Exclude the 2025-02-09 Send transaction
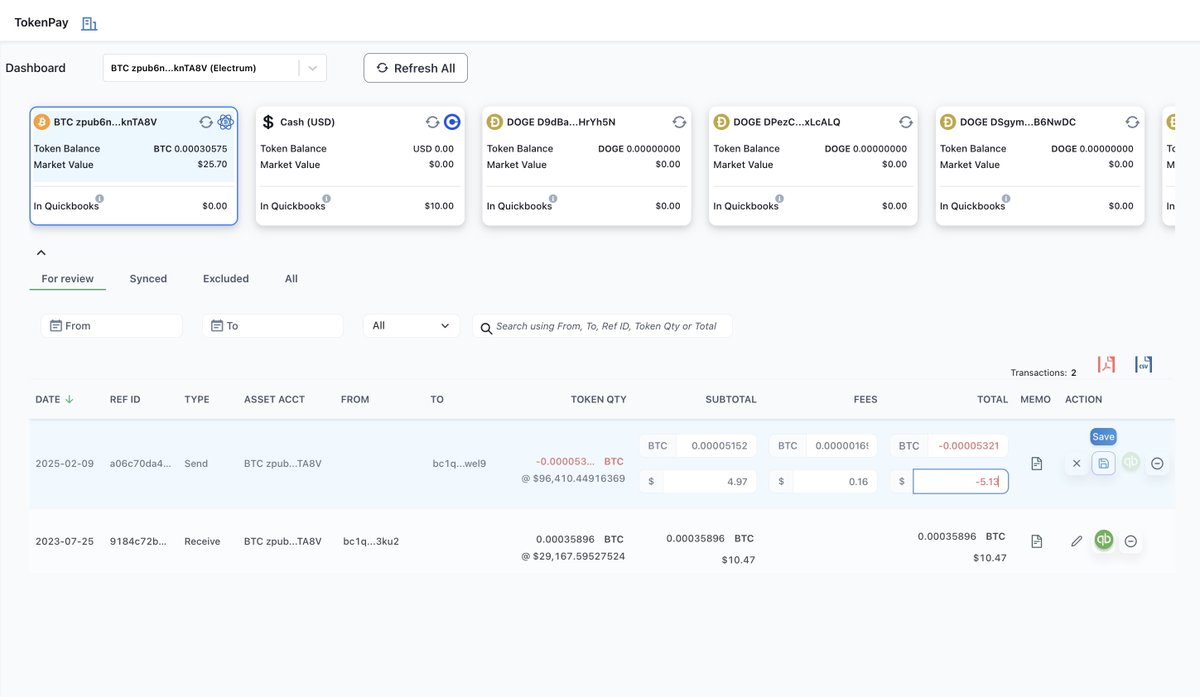 pos(1157,464)
